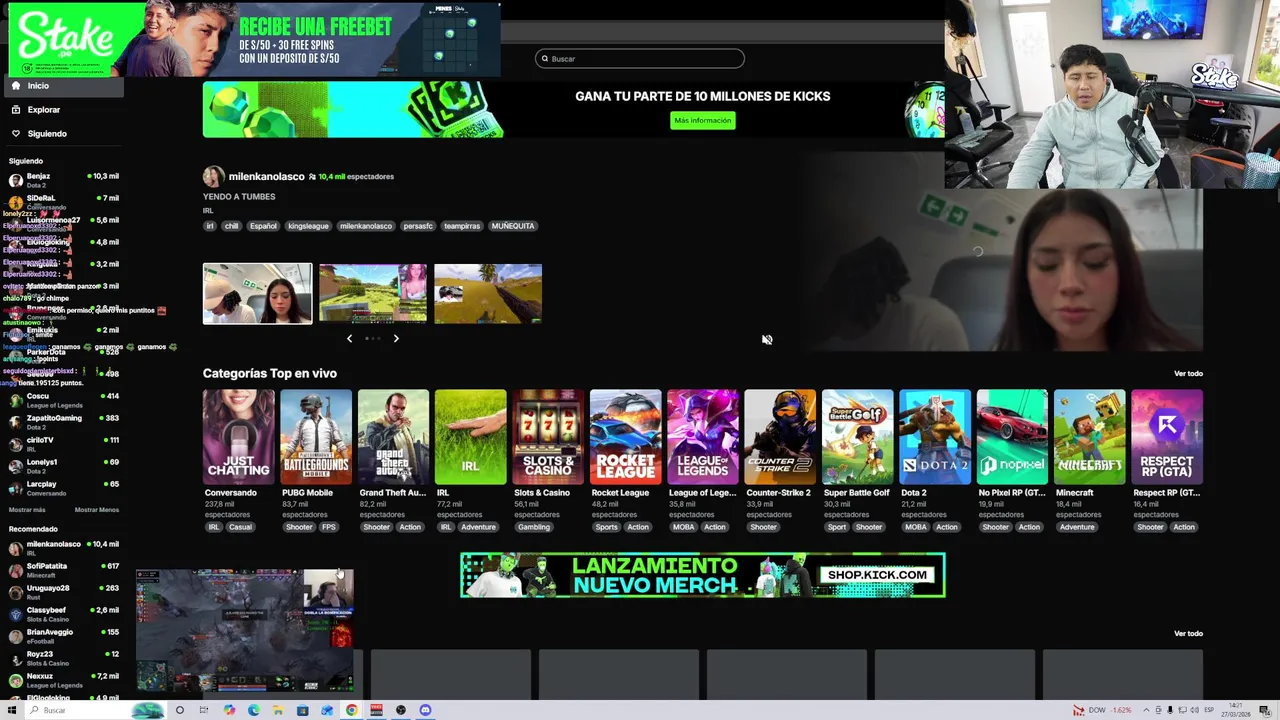
Task: Click the Español tag
Action: [x=263, y=226]
